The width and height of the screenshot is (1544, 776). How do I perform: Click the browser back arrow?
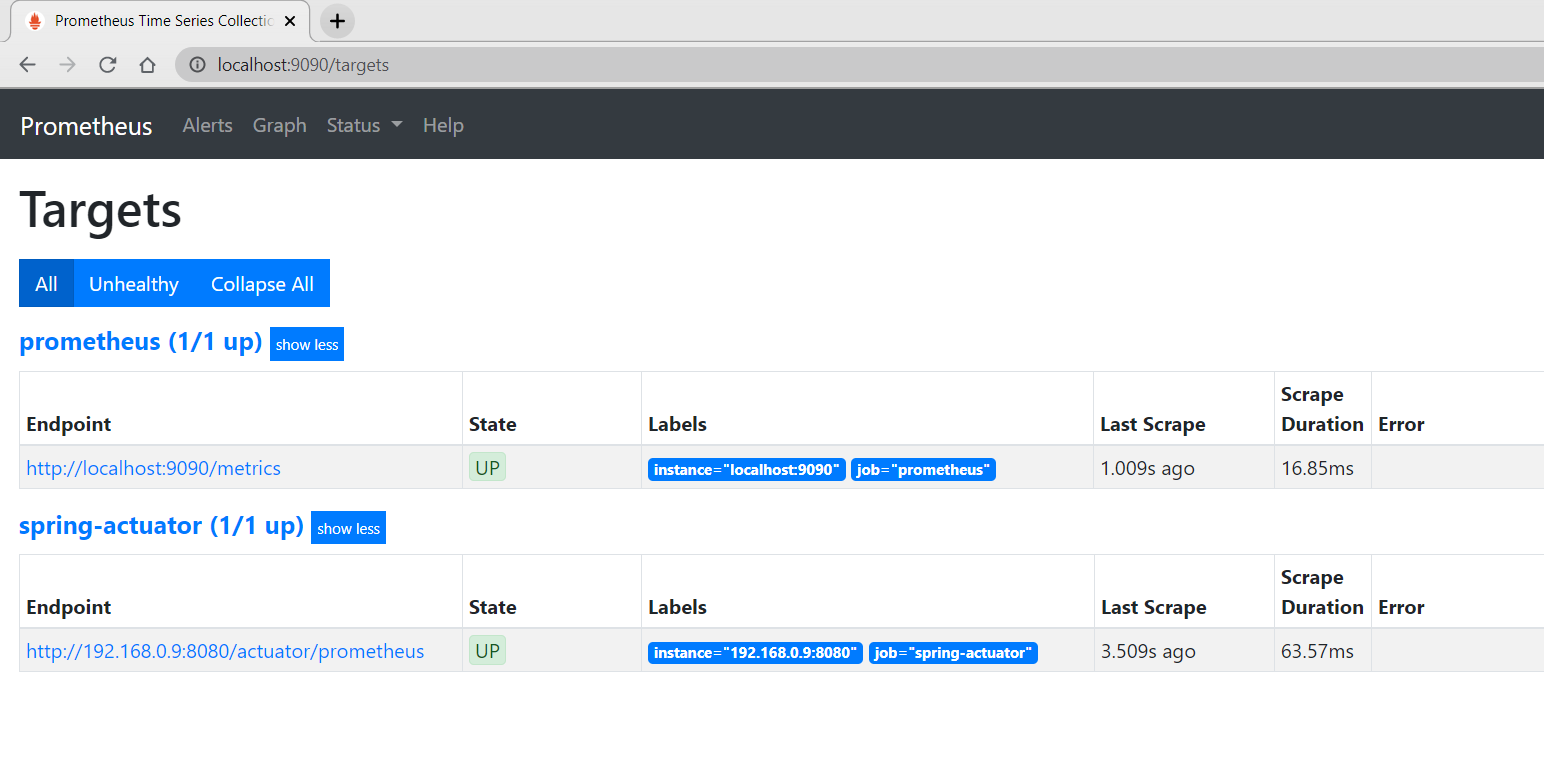[27, 65]
